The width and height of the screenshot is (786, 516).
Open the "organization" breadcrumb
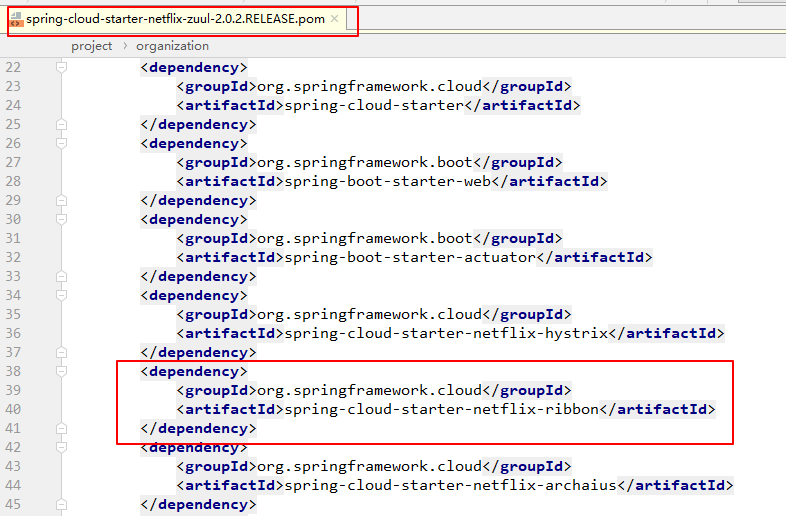pyautogui.click(x=172, y=46)
